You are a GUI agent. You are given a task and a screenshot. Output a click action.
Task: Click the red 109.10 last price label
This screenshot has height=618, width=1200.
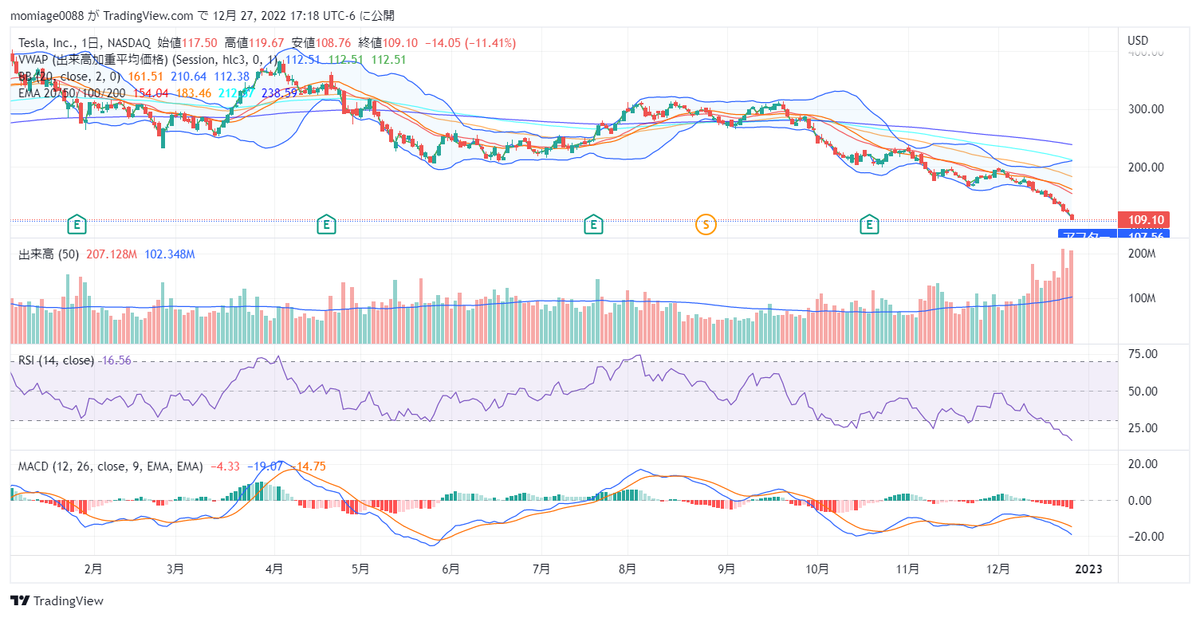[1144, 219]
